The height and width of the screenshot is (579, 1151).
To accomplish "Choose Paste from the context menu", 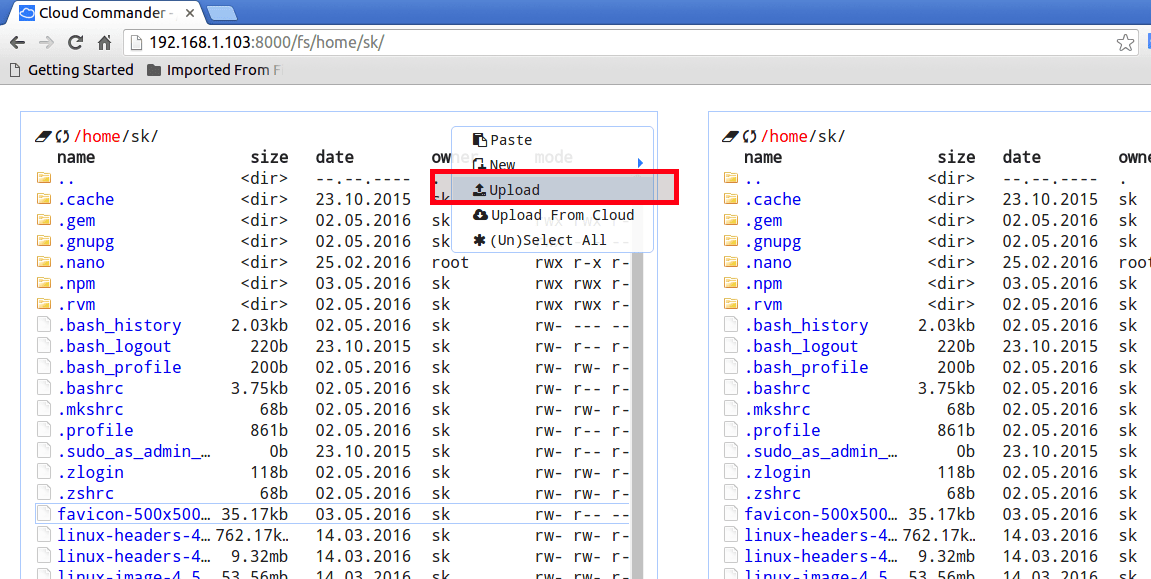I will pos(510,140).
